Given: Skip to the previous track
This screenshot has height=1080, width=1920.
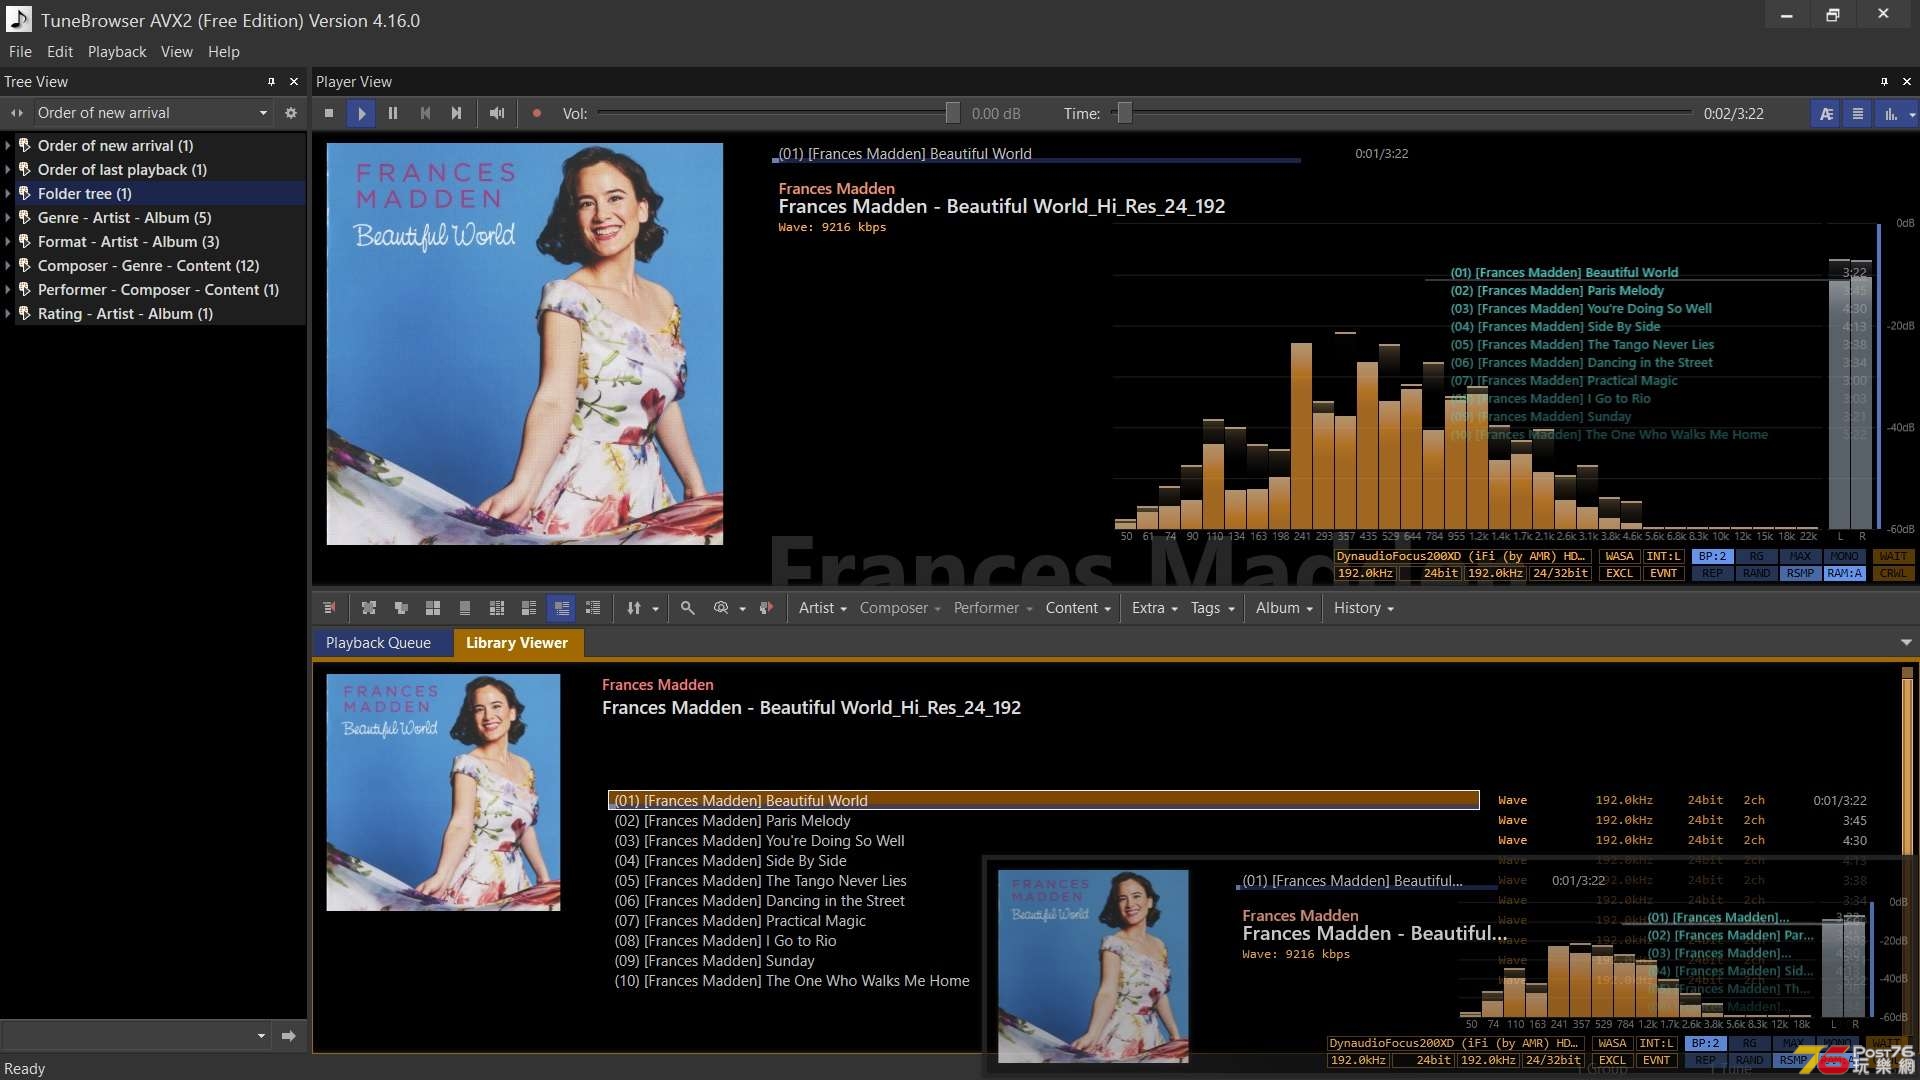Looking at the screenshot, I should 425,113.
